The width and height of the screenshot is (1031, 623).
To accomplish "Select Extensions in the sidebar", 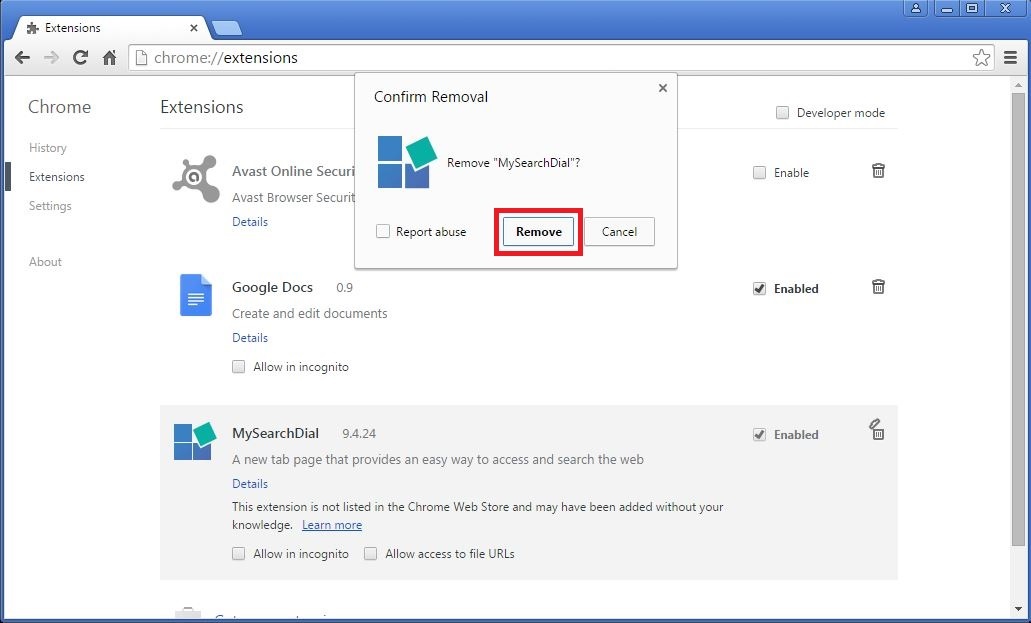I will click(57, 176).
